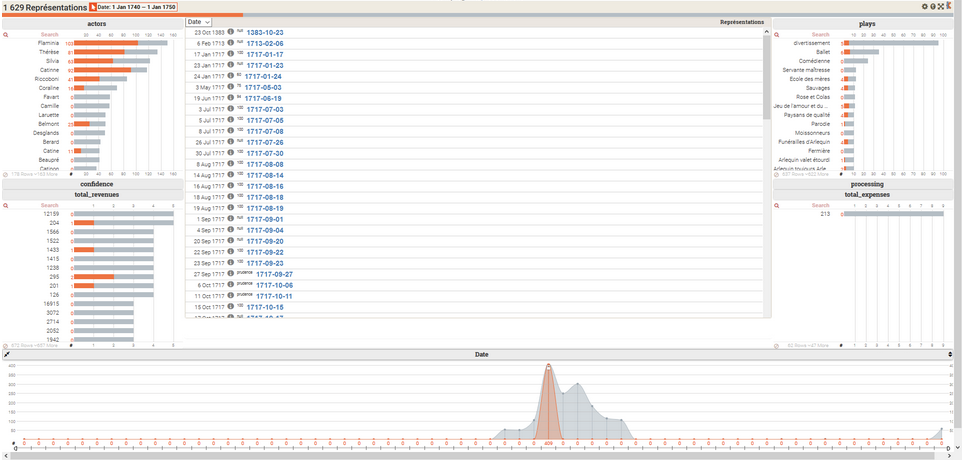Click the timeline peak handle at 400
The height and width of the screenshot is (460, 962).
[x=548, y=366]
